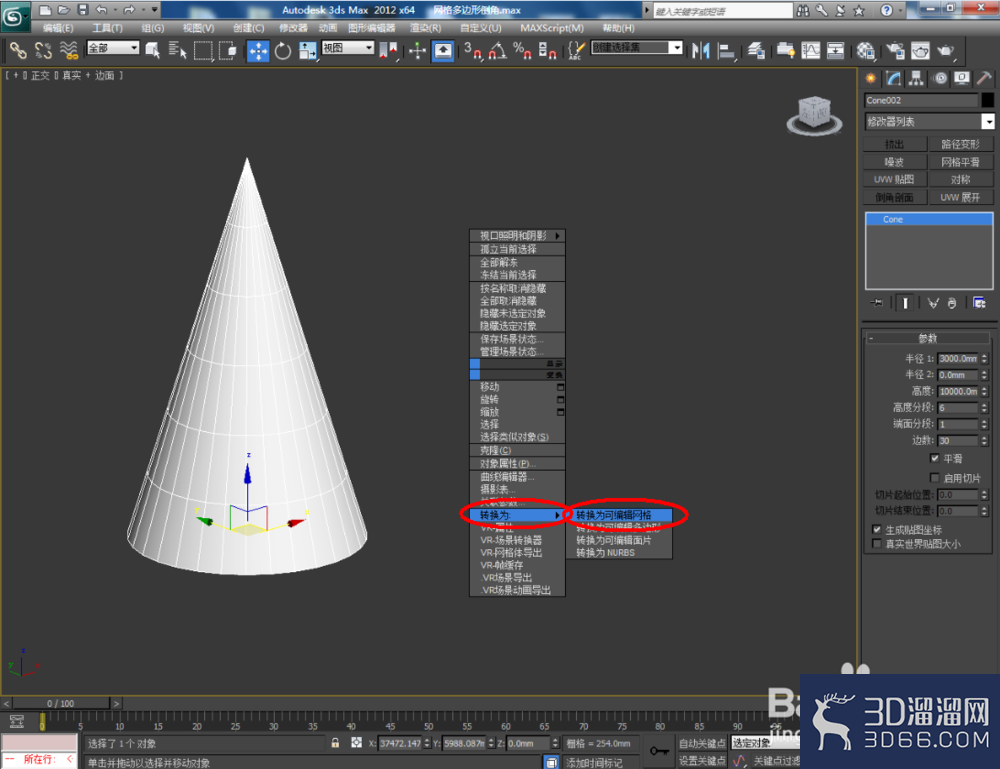
Task: Enable the 真实世界贴图大小 checkbox
Action: [x=877, y=543]
